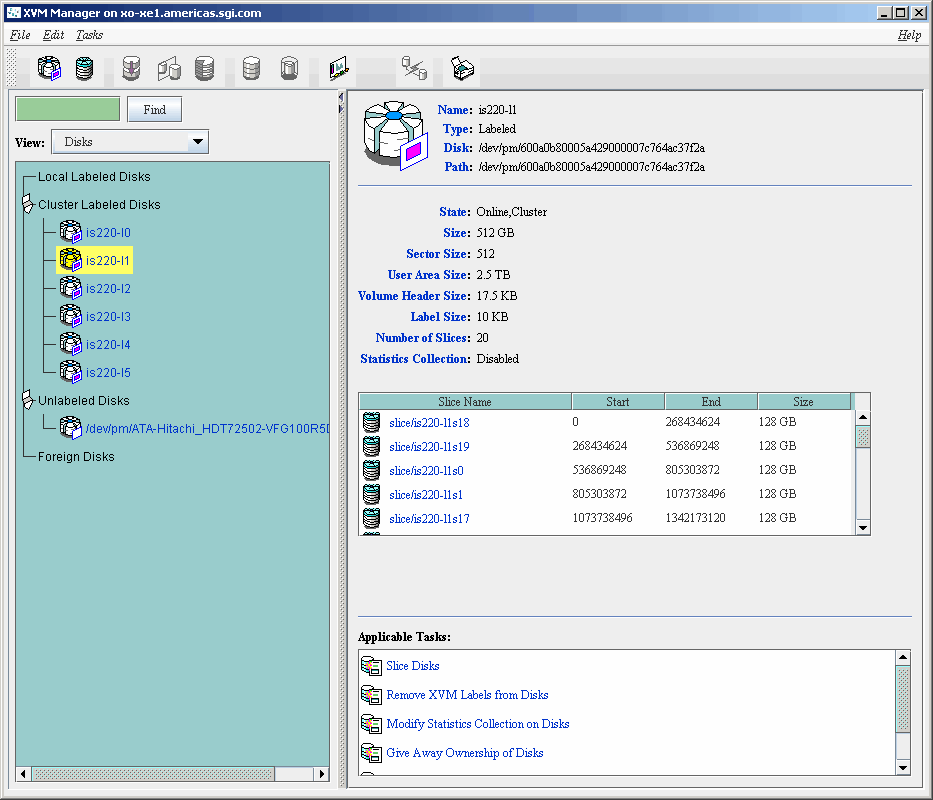933x800 pixels.
Task: Select highlighted disk is220-l1 in tree
Action: point(95,260)
